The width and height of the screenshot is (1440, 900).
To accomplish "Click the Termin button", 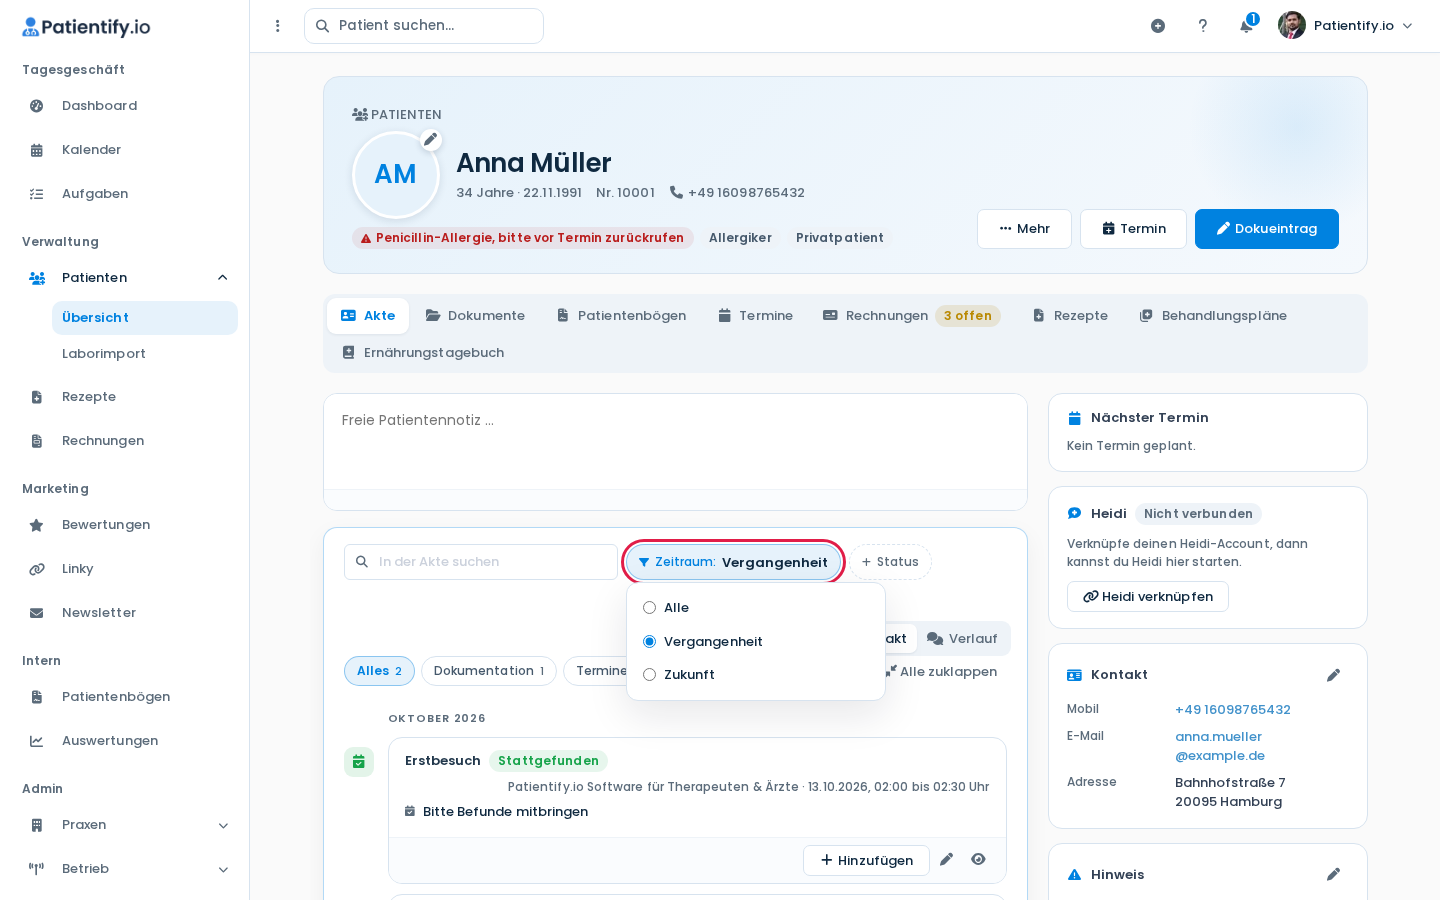I will pos(1133,229).
